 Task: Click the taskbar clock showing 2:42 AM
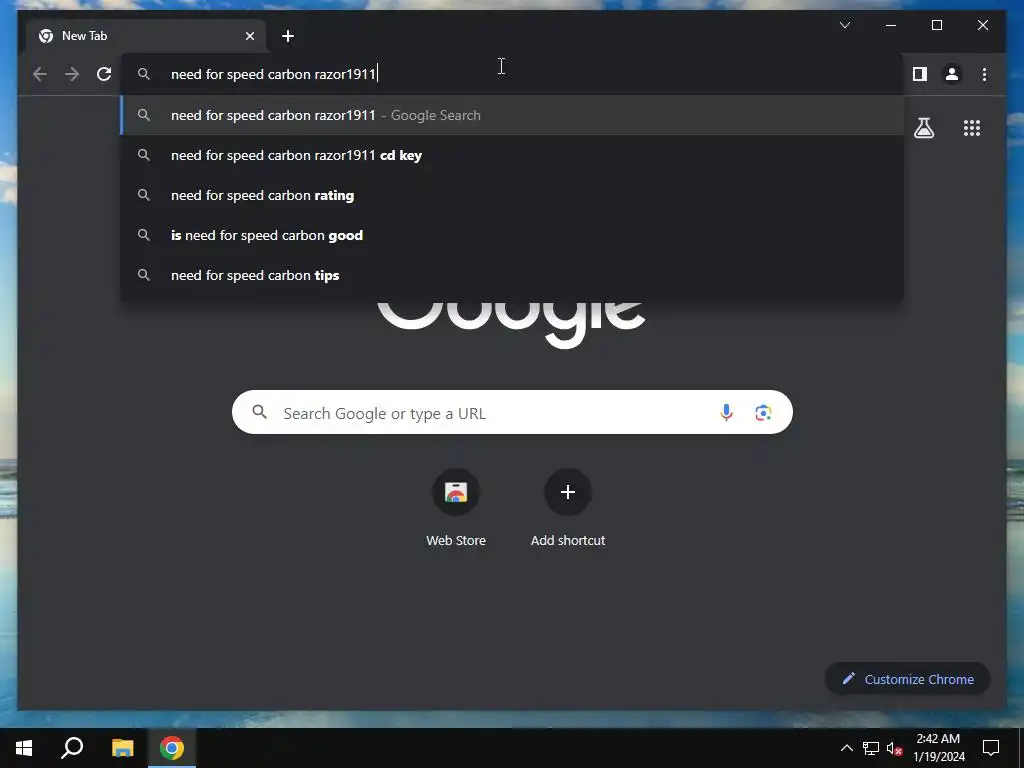(938, 748)
